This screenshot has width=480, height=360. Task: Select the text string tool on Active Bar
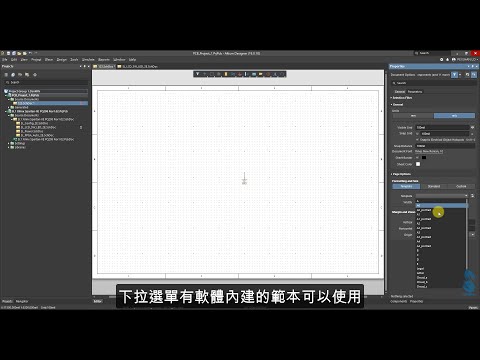point(275,74)
